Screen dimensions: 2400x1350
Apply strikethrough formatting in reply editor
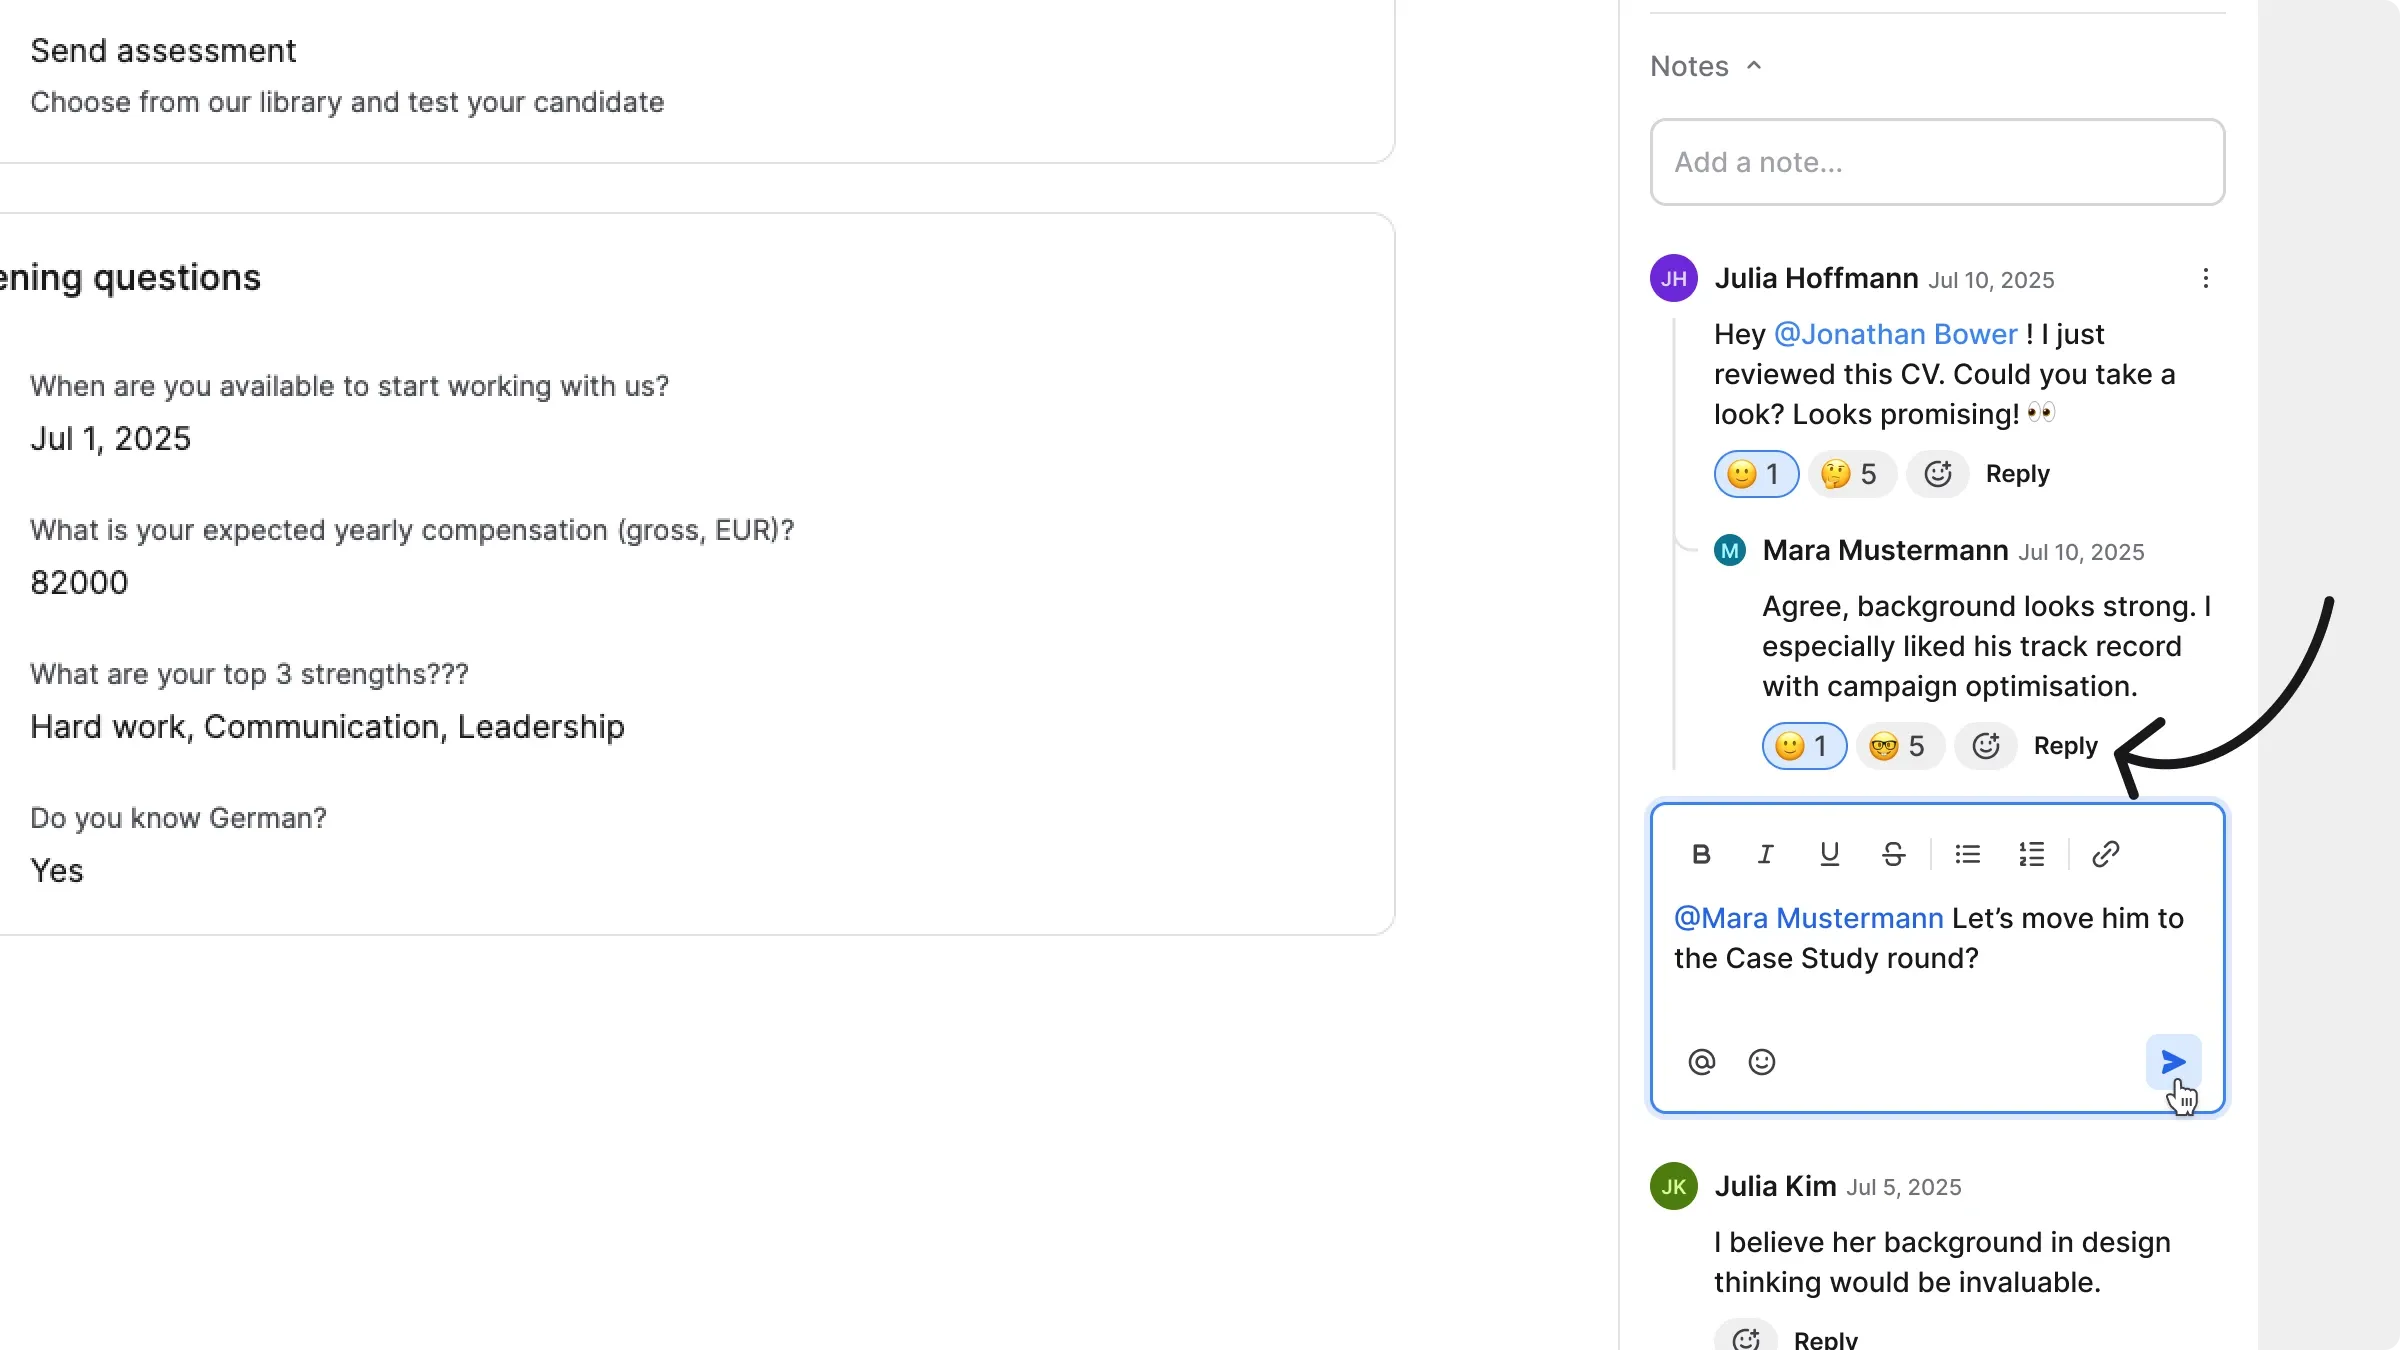click(x=1893, y=854)
